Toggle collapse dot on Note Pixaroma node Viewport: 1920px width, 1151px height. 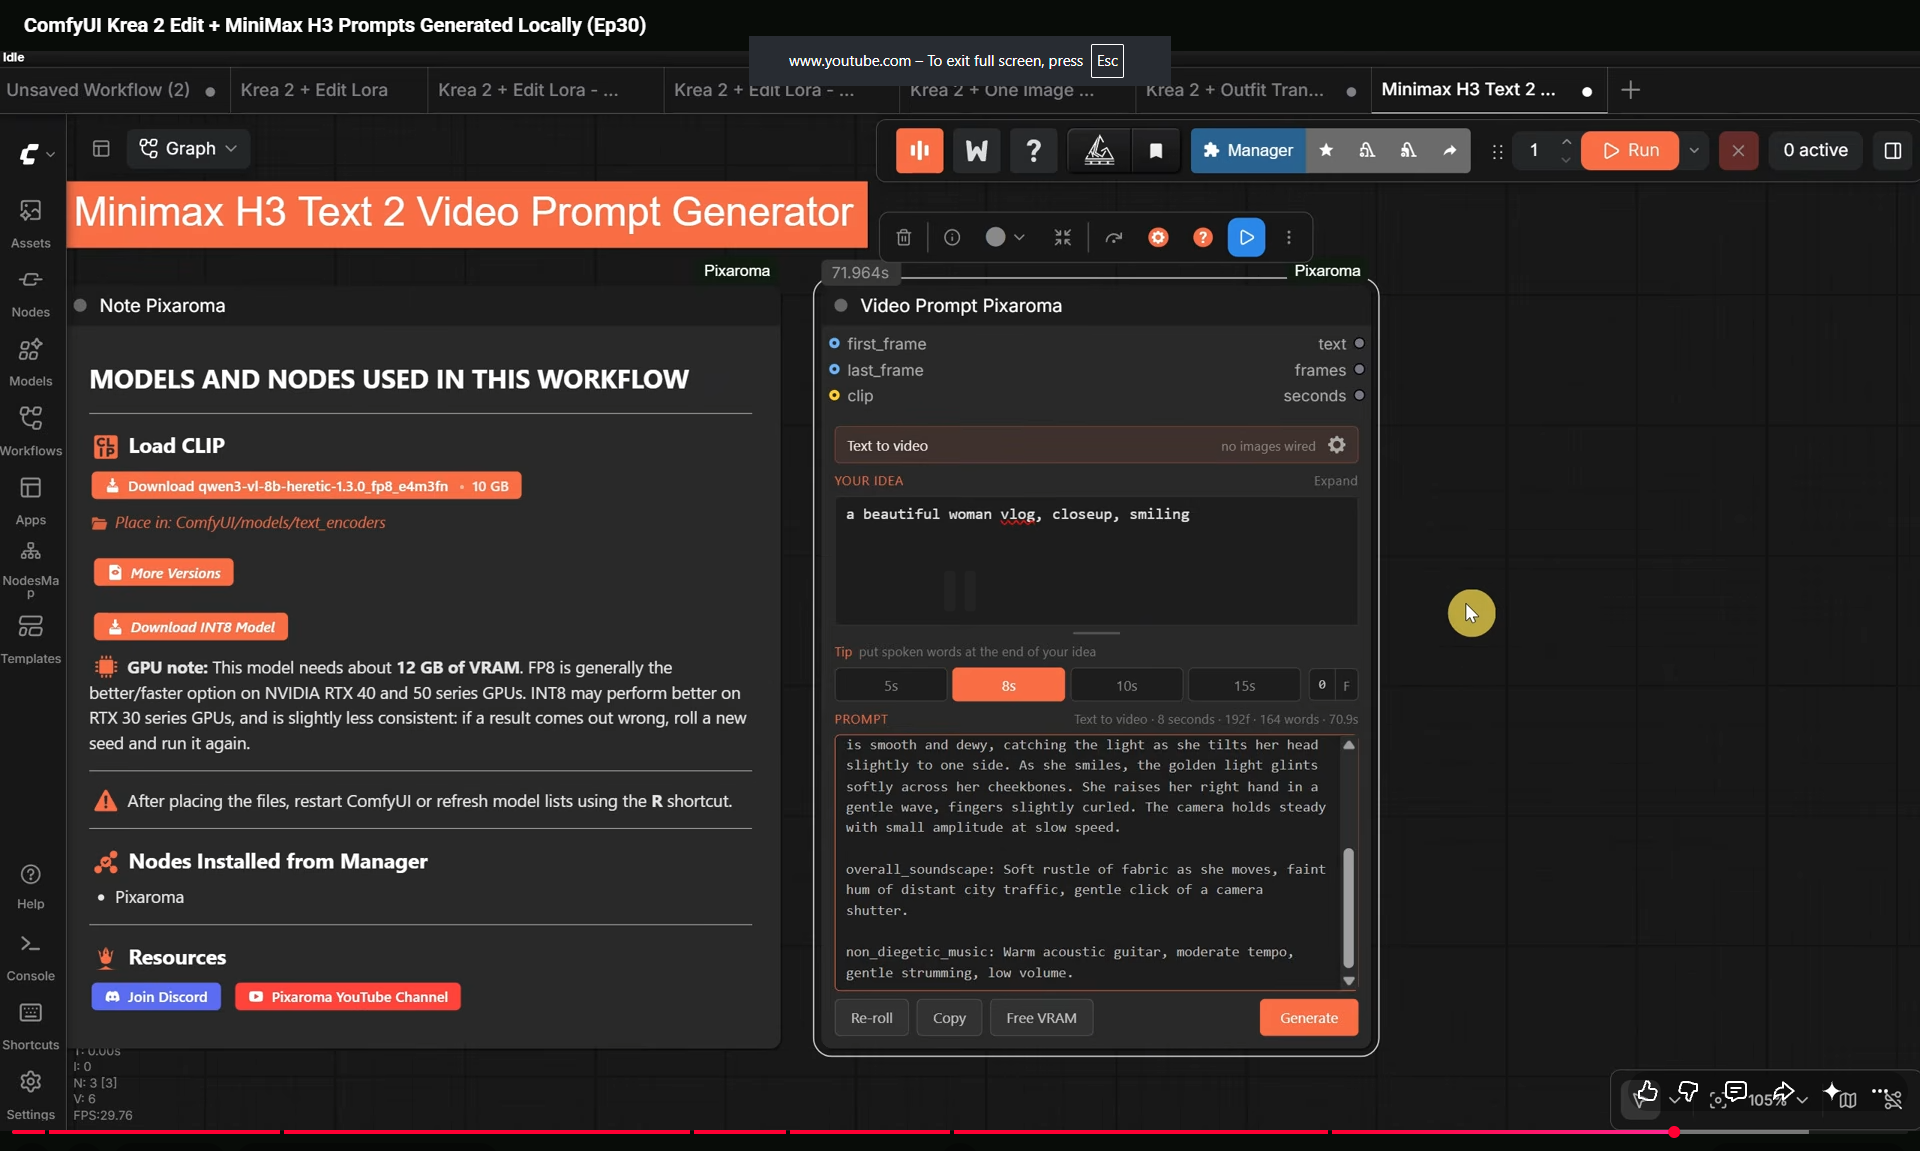80,305
